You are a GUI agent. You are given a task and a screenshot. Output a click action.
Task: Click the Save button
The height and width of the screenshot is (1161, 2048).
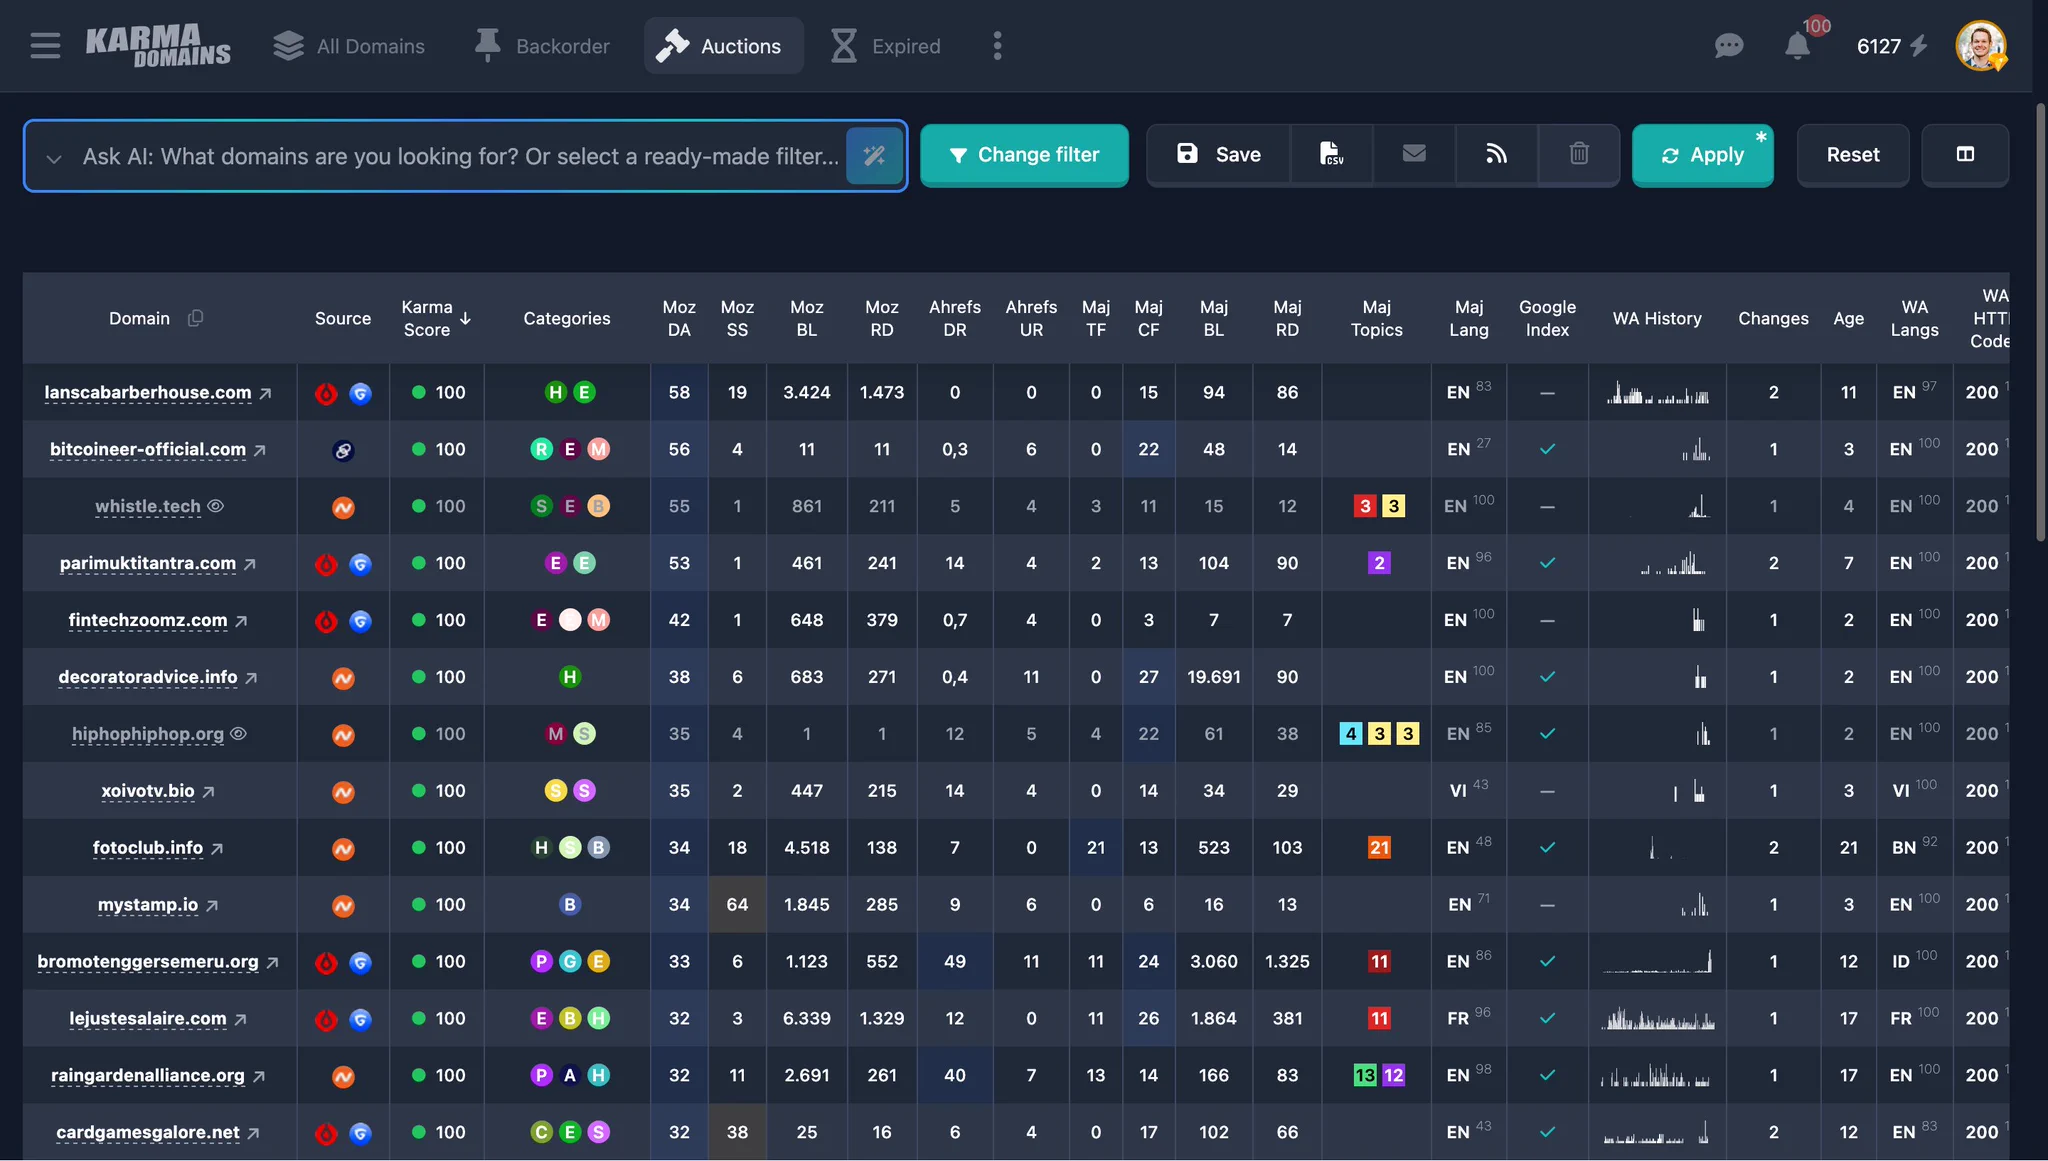click(x=1218, y=154)
